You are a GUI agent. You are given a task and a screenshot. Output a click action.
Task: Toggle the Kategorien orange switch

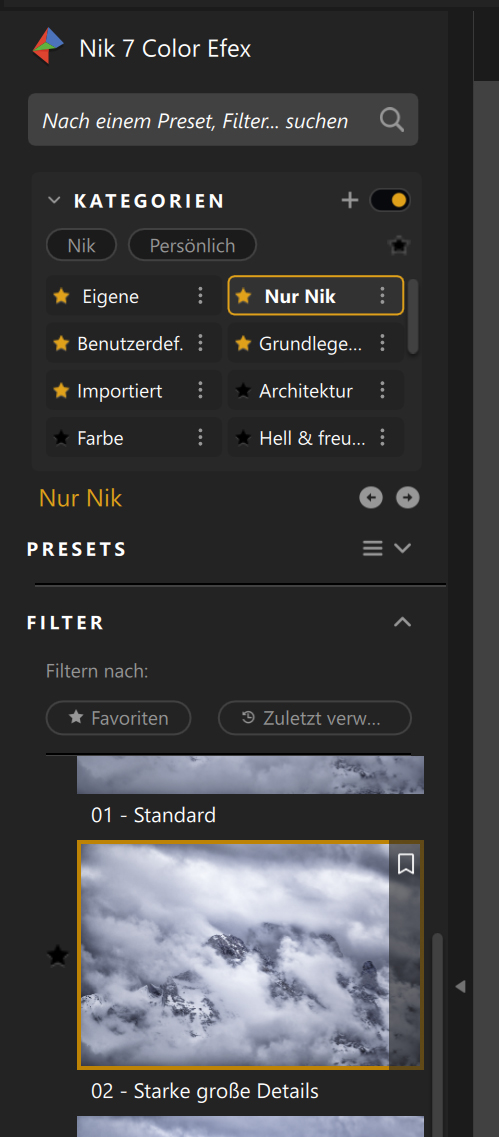(389, 200)
